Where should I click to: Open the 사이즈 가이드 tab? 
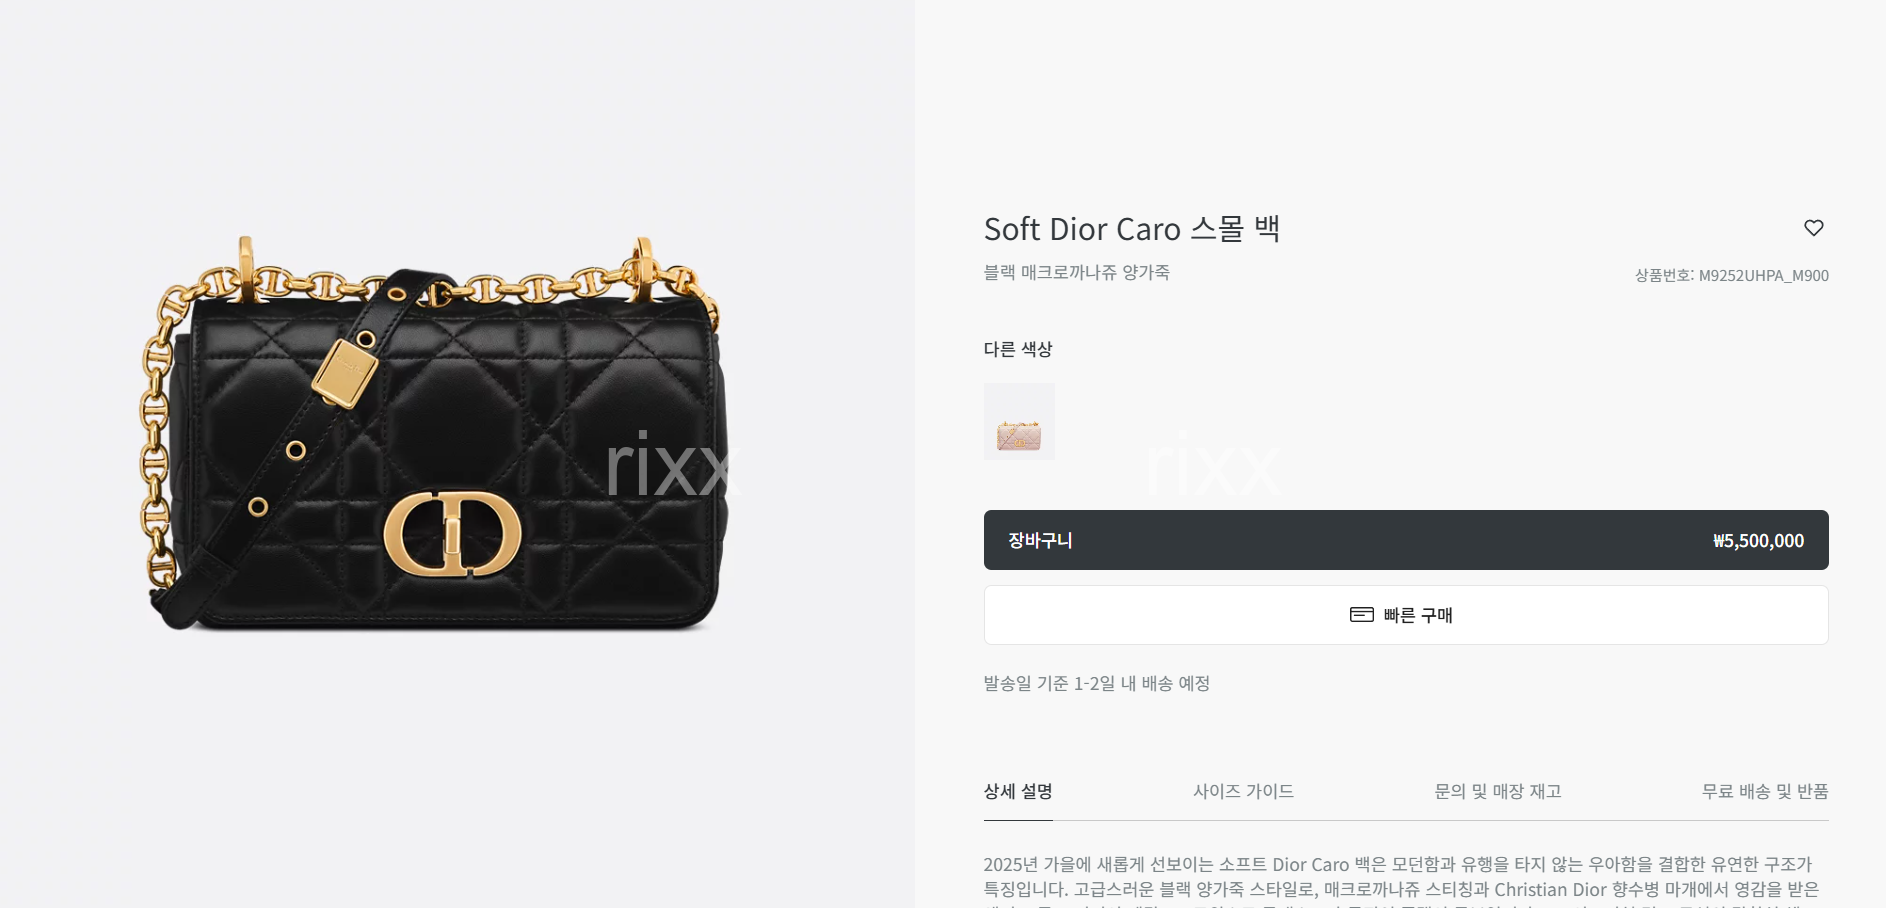[x=1243, y=791]
